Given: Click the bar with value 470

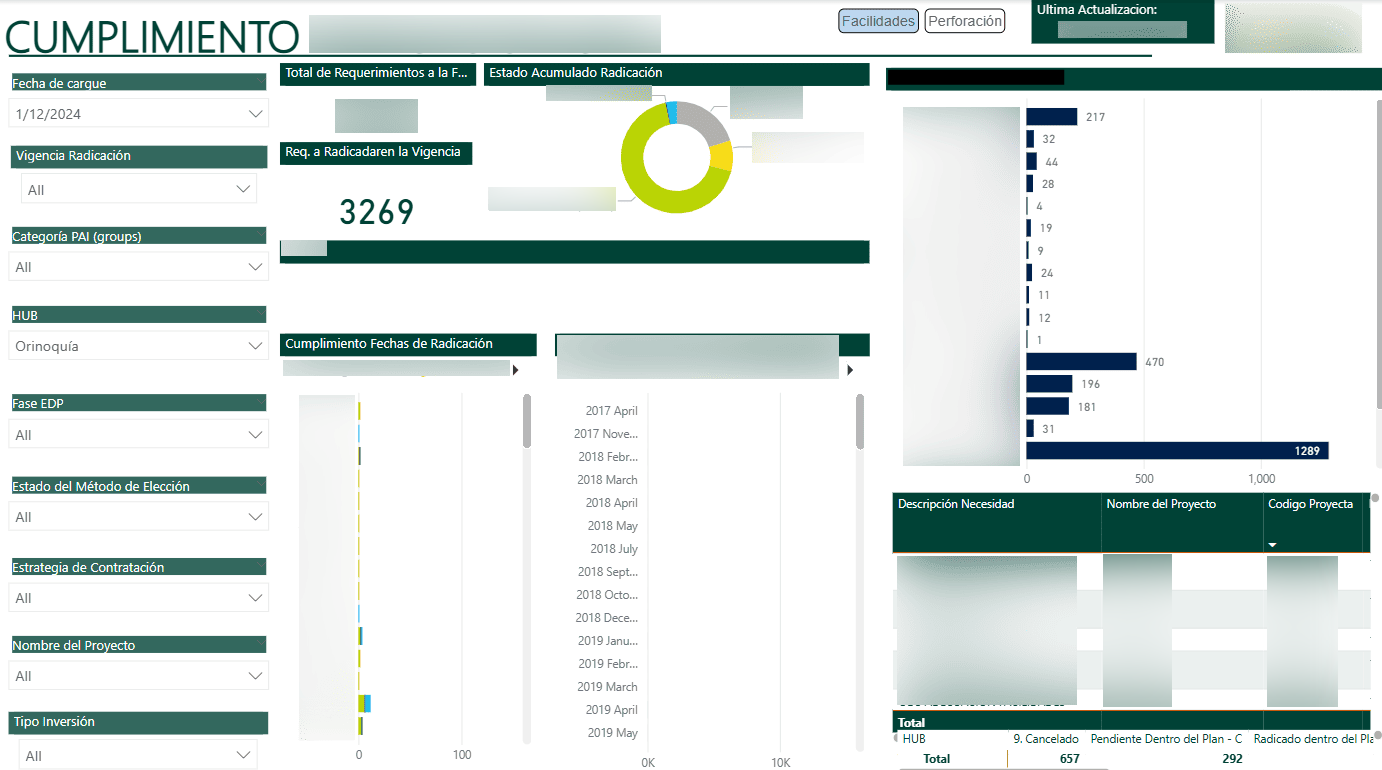Looking at the screenshot, I should (x=1081, y=362).
